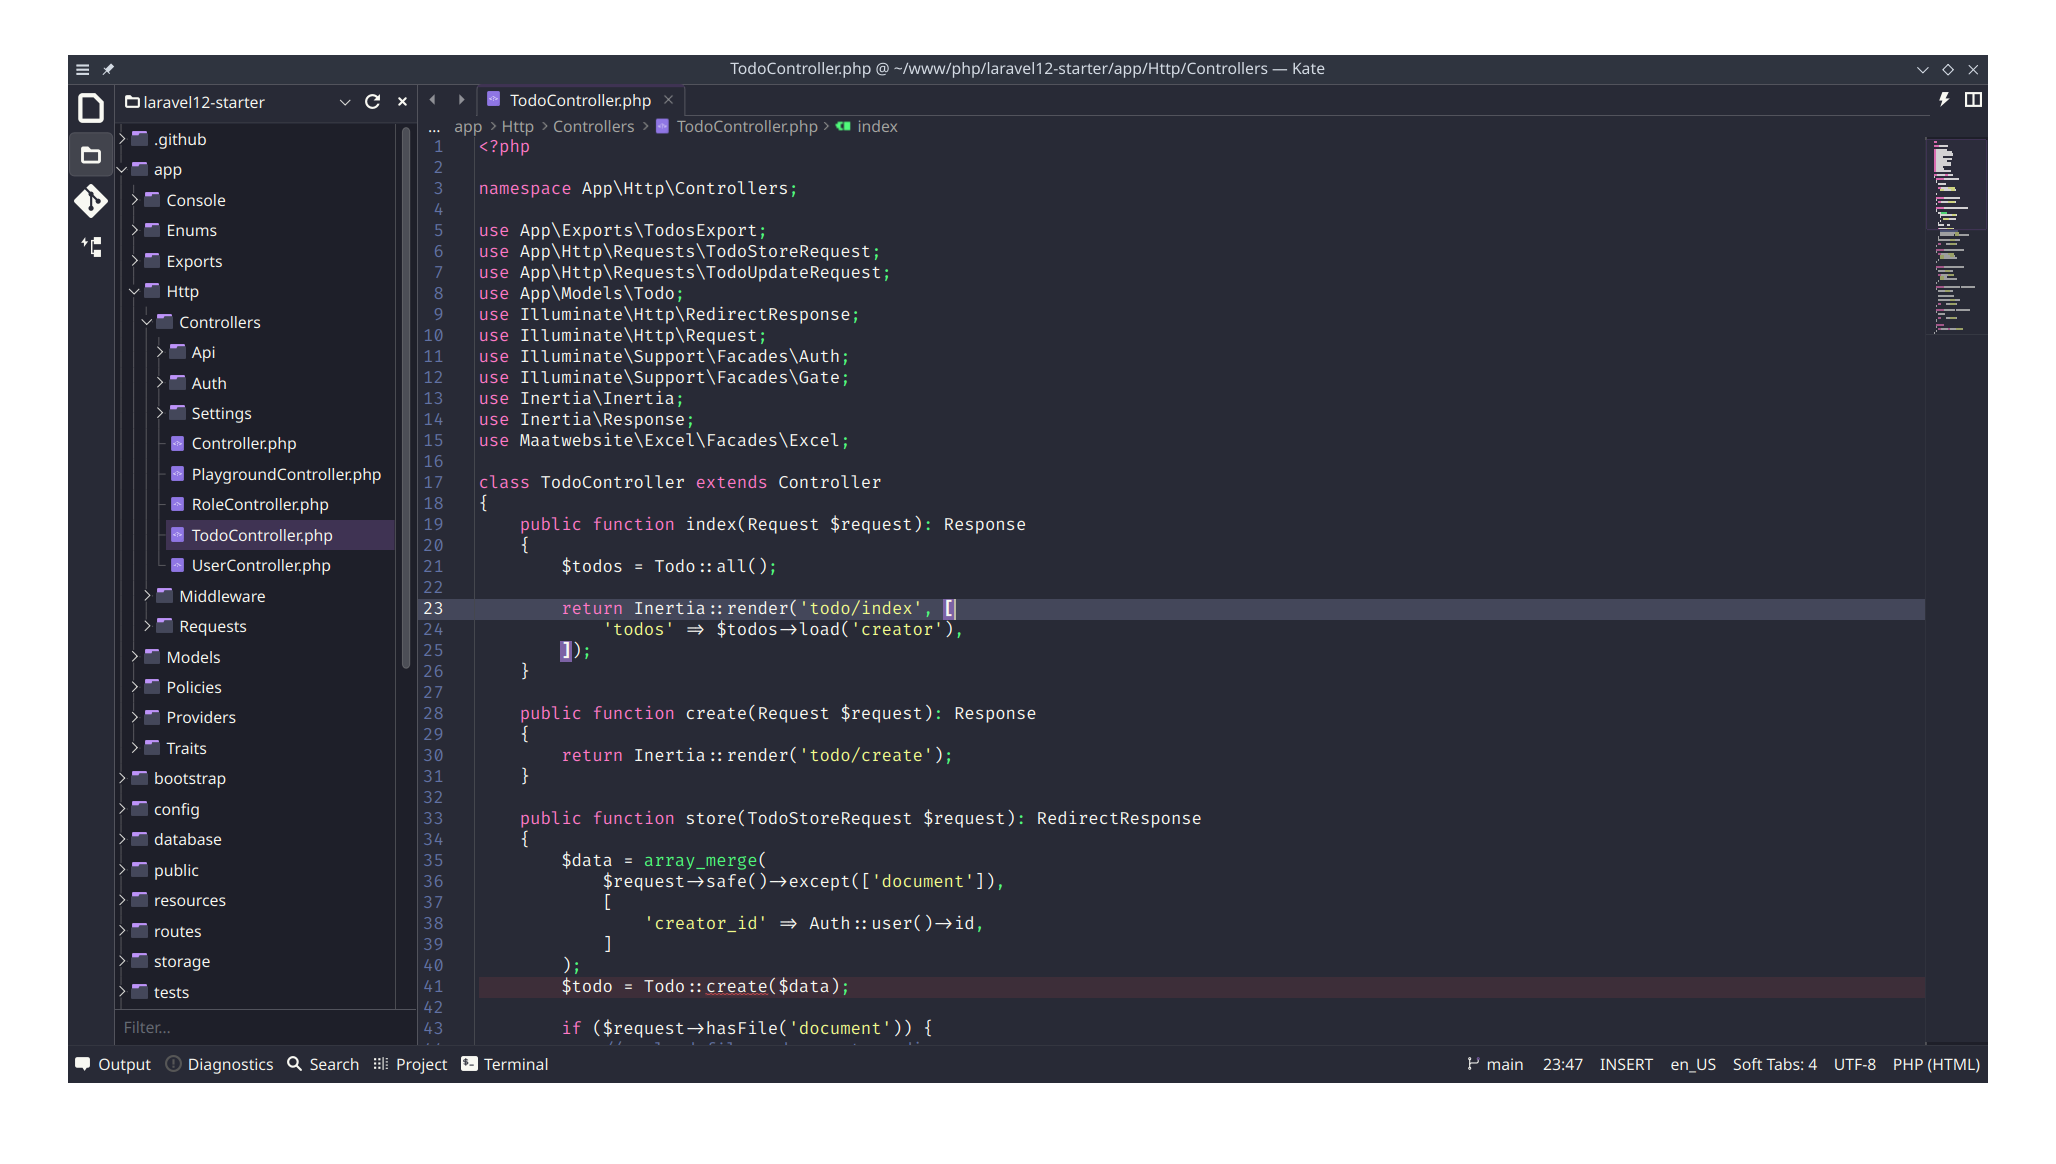Screen dimensions: 2056x1164
Task: Reload the laravel12-starter project tree
Action: click(x=372, y=101)
